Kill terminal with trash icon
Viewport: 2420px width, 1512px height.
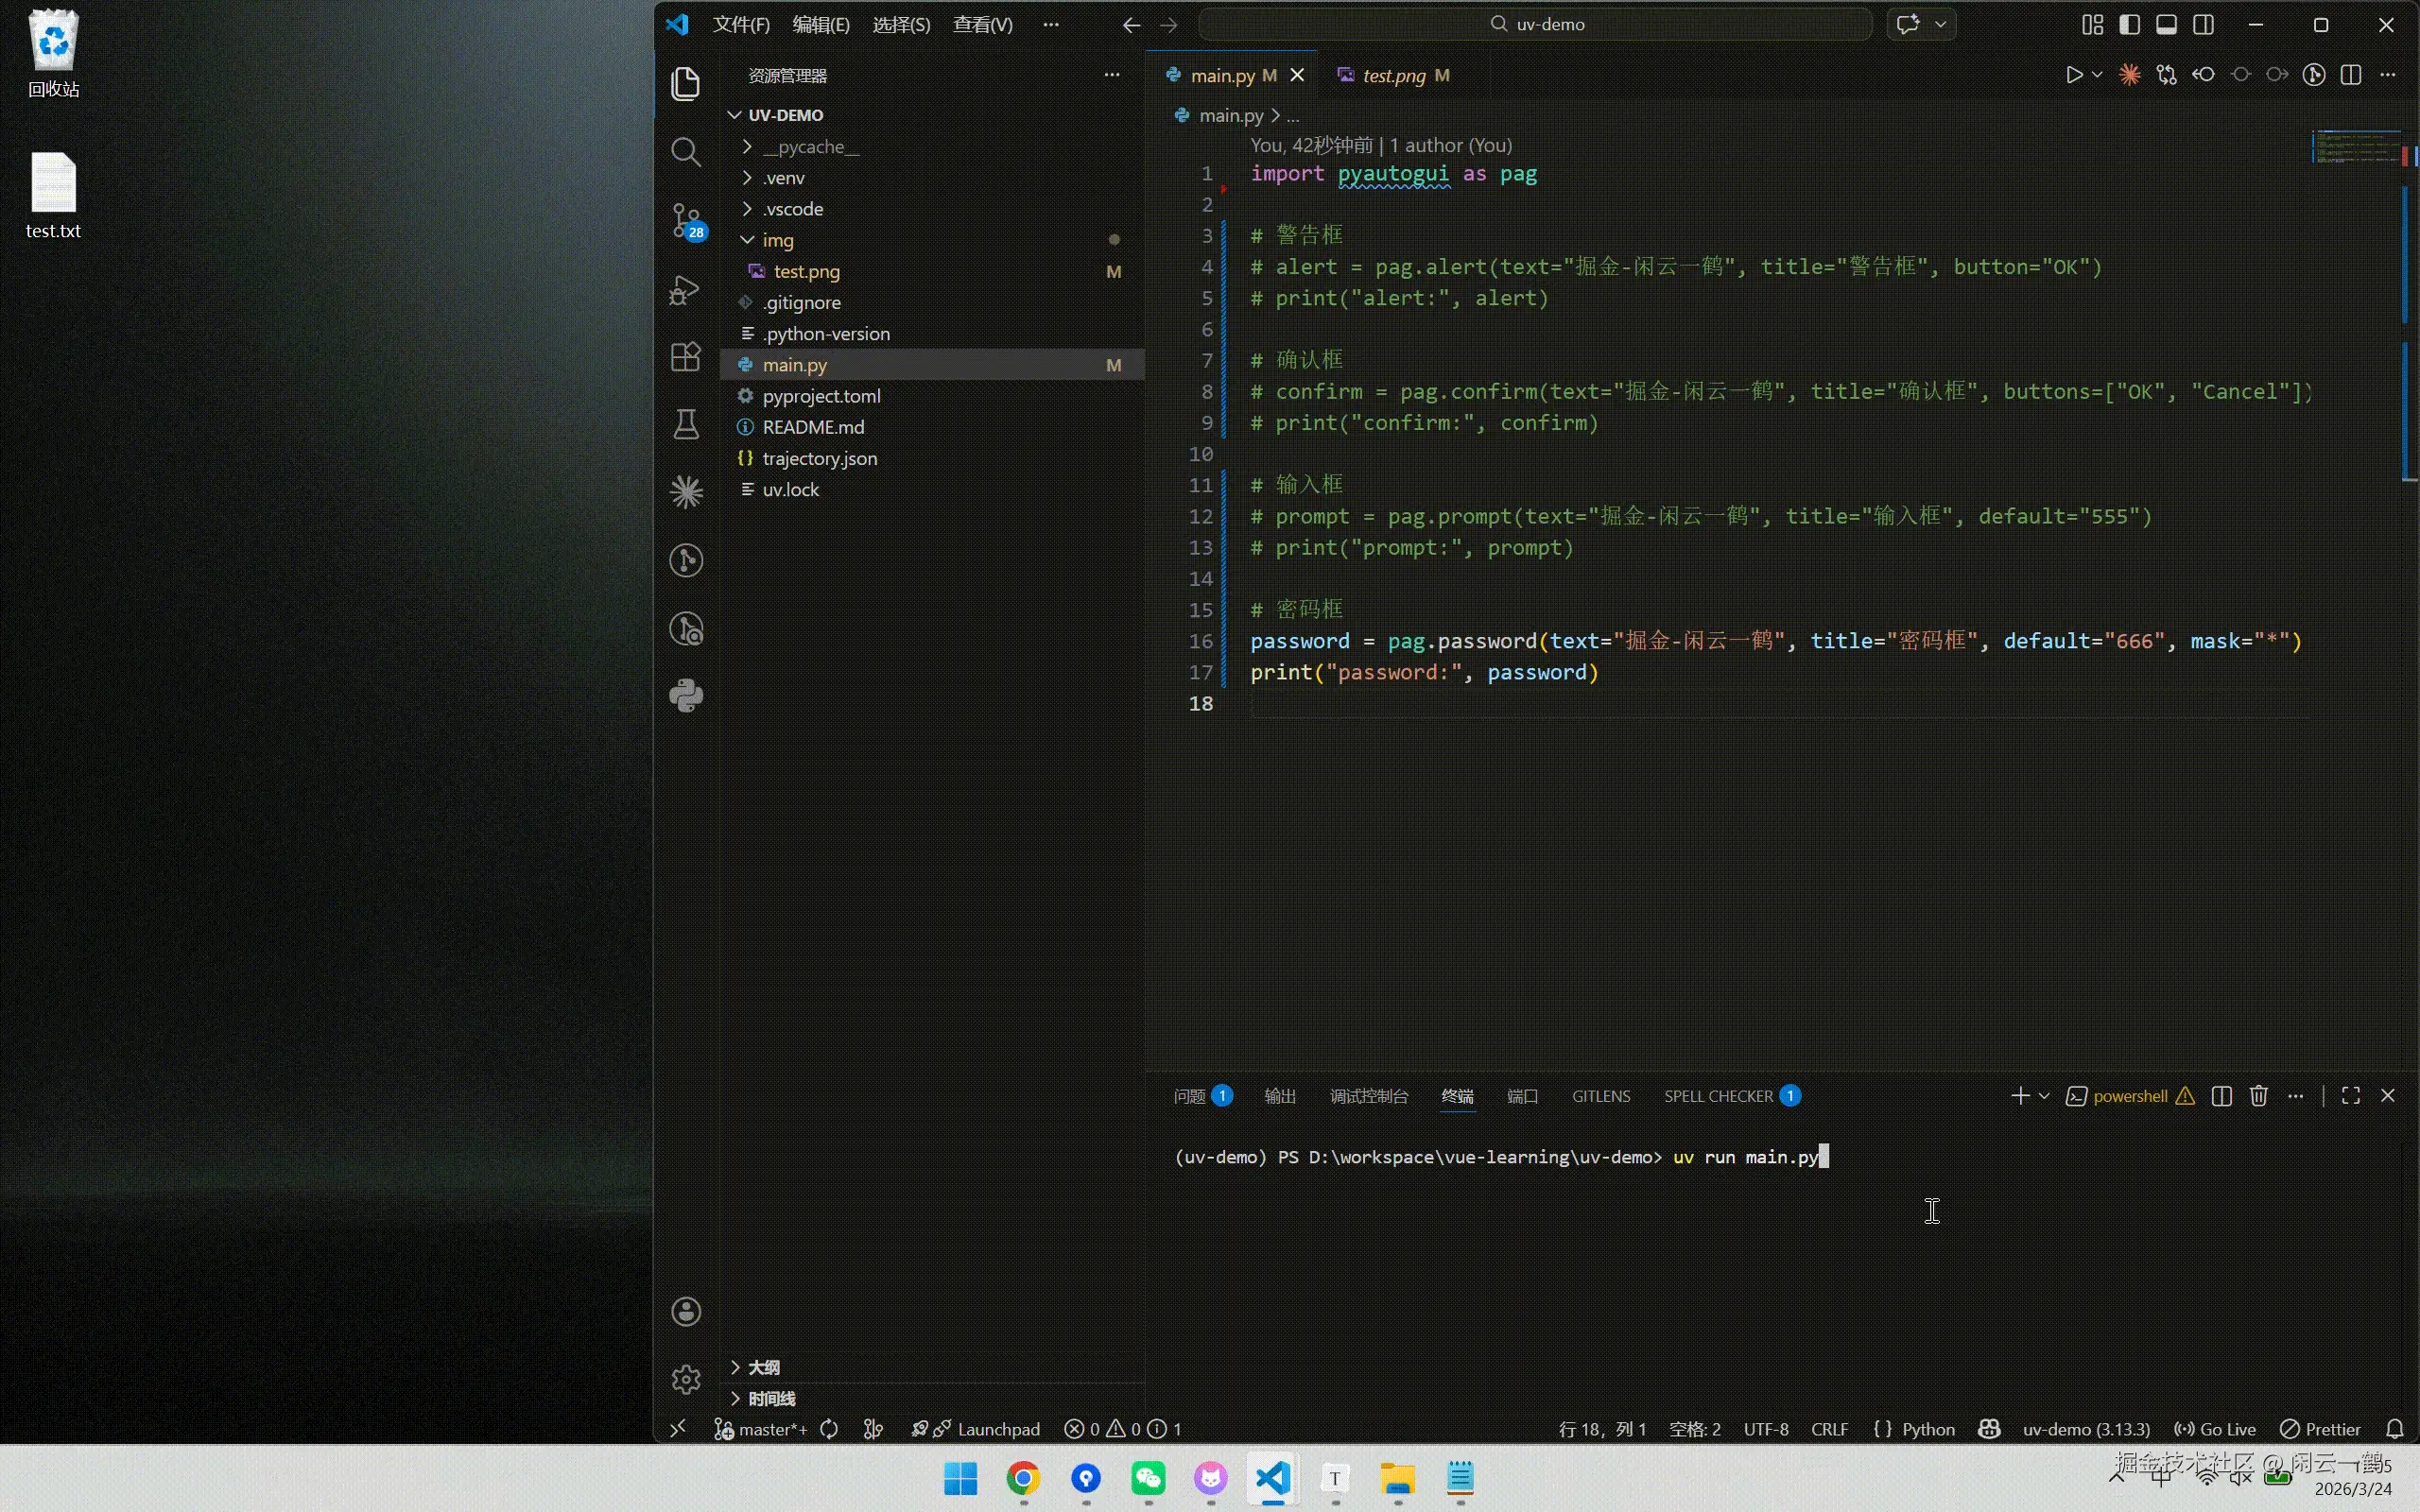coord(2258,1096)
